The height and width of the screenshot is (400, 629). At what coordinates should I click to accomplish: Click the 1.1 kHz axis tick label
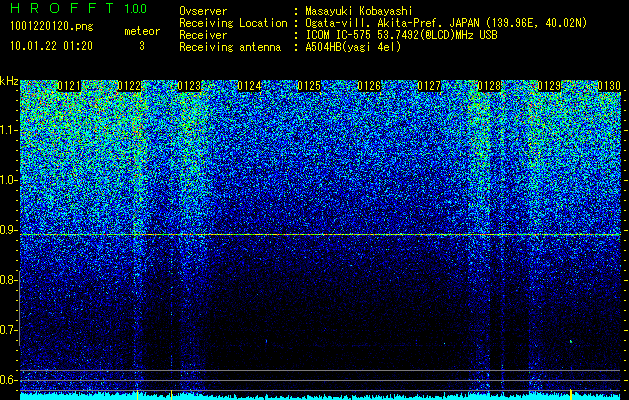tap(9, 130)
